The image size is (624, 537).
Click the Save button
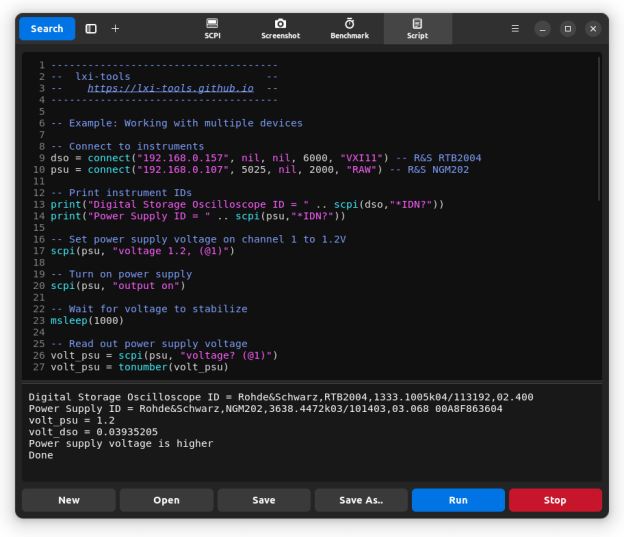(x=264, y=500)
